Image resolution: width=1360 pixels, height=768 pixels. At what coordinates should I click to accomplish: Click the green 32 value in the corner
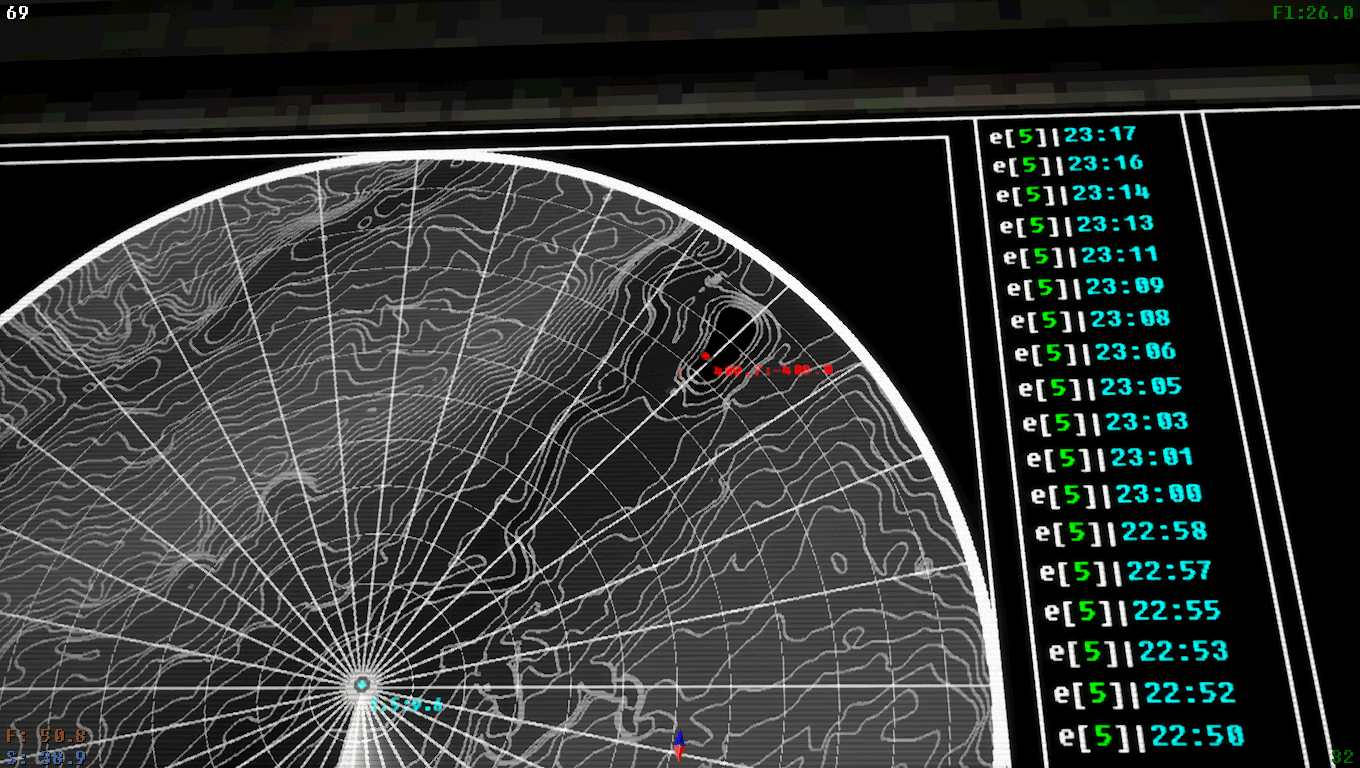[1343, 757]
